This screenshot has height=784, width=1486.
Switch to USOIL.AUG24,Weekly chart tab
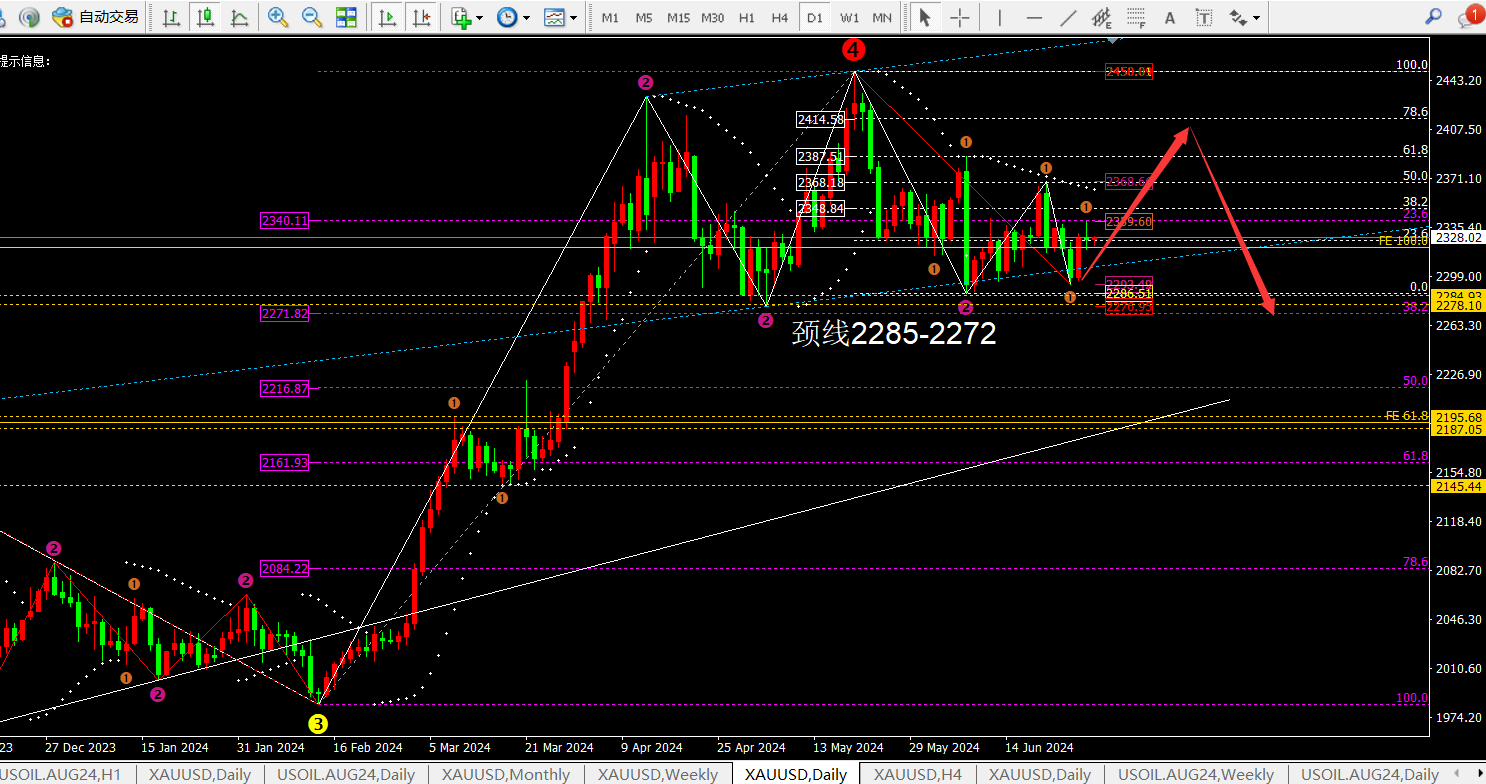coord(1196,774)
